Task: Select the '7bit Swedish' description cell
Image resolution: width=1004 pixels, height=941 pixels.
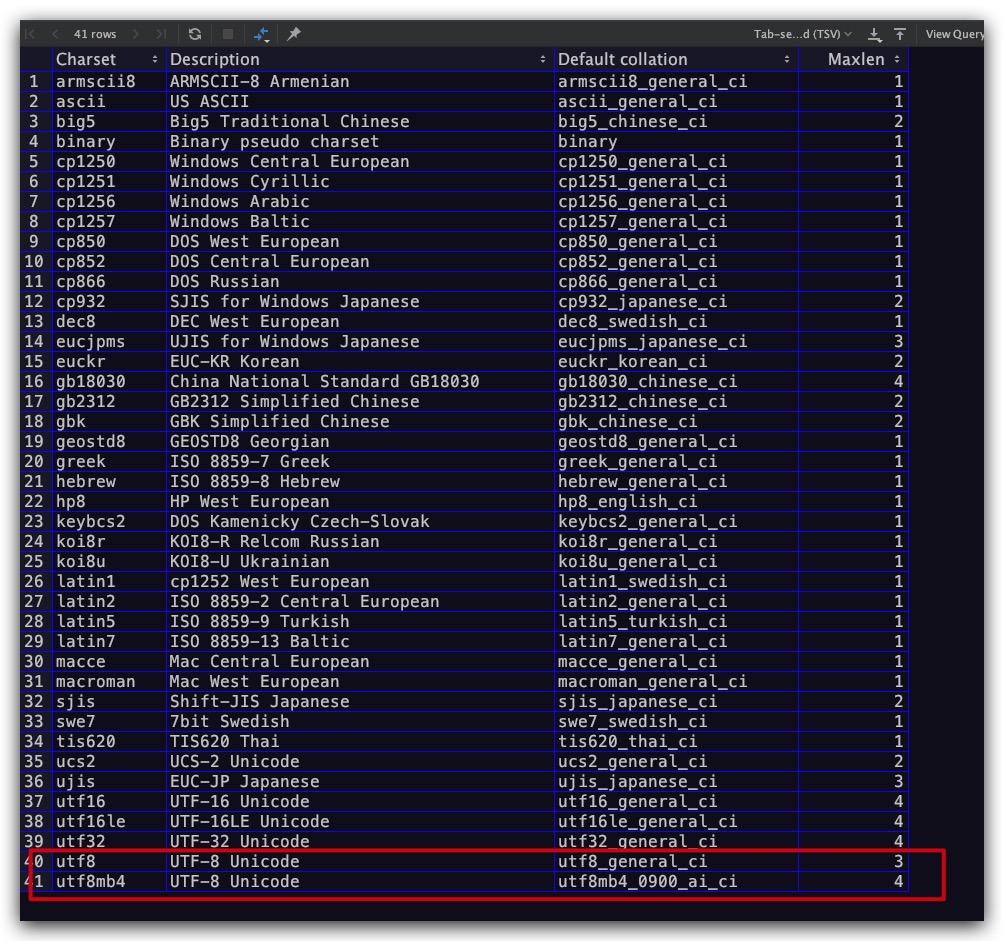Action: click(x=360, y=721)
